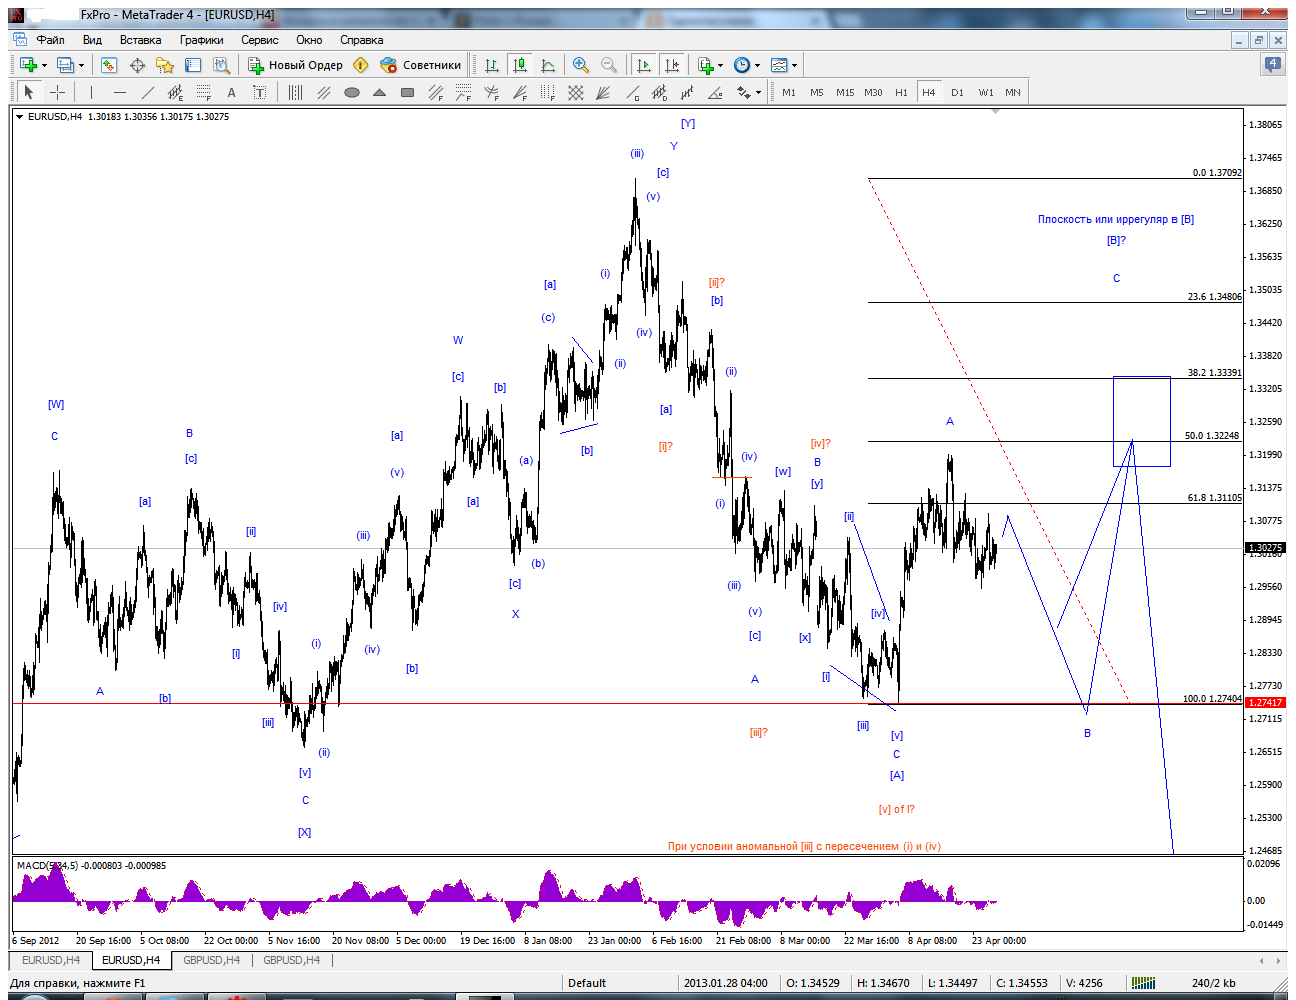Switch timeframe to M1
The height and width of the screenshot is (1000, 1296).
click(x=789, y=92)
